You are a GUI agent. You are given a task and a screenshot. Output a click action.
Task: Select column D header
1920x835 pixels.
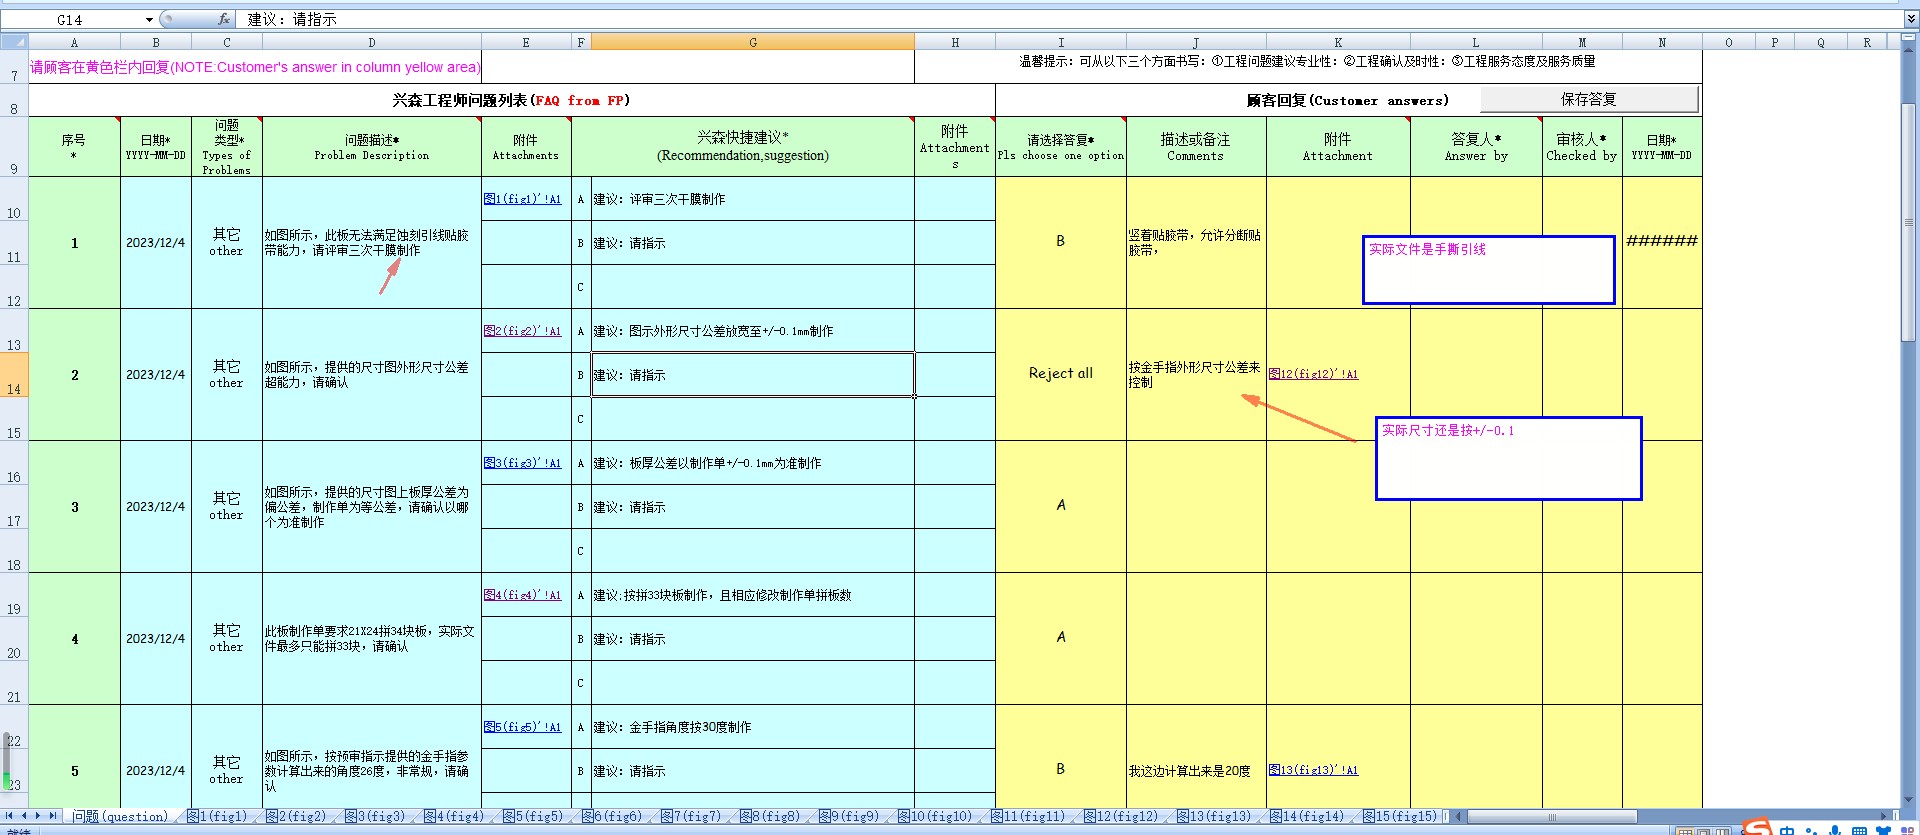372,42
